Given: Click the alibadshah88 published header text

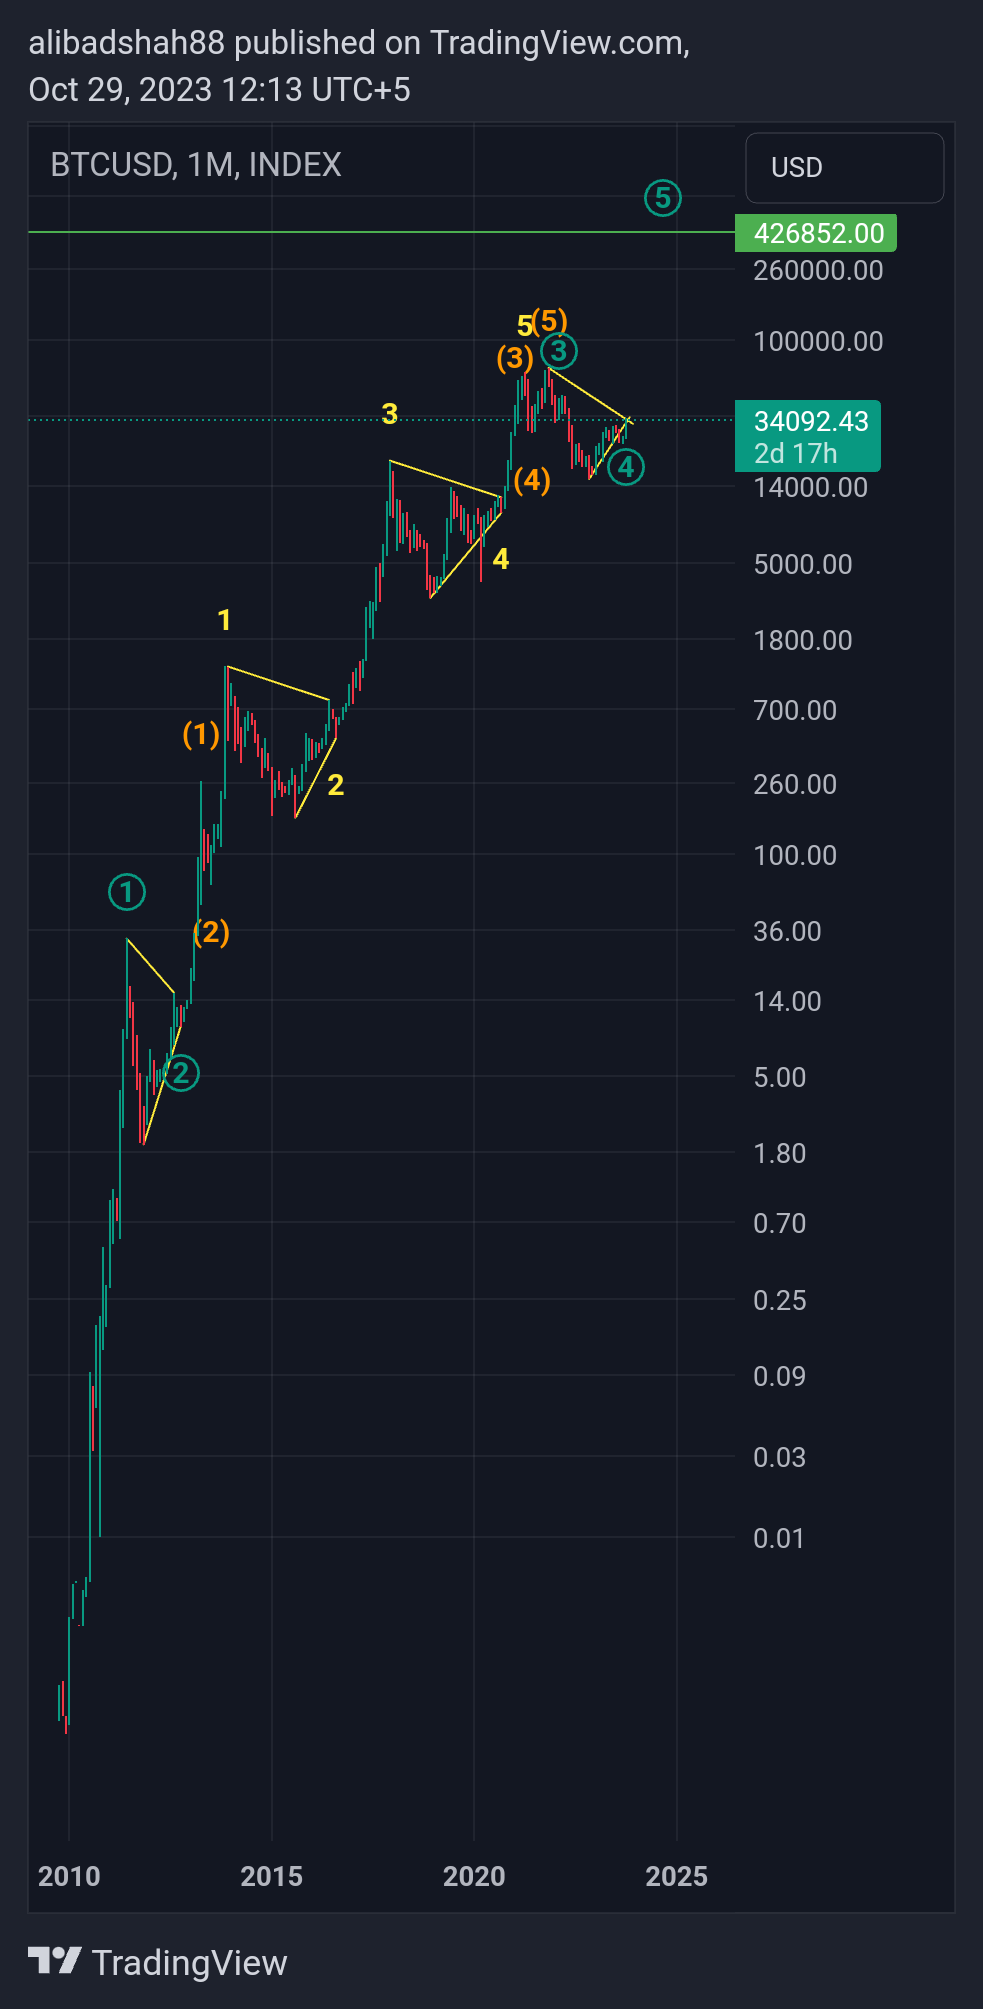Looking at the screenshot, I should coord(359,43).
